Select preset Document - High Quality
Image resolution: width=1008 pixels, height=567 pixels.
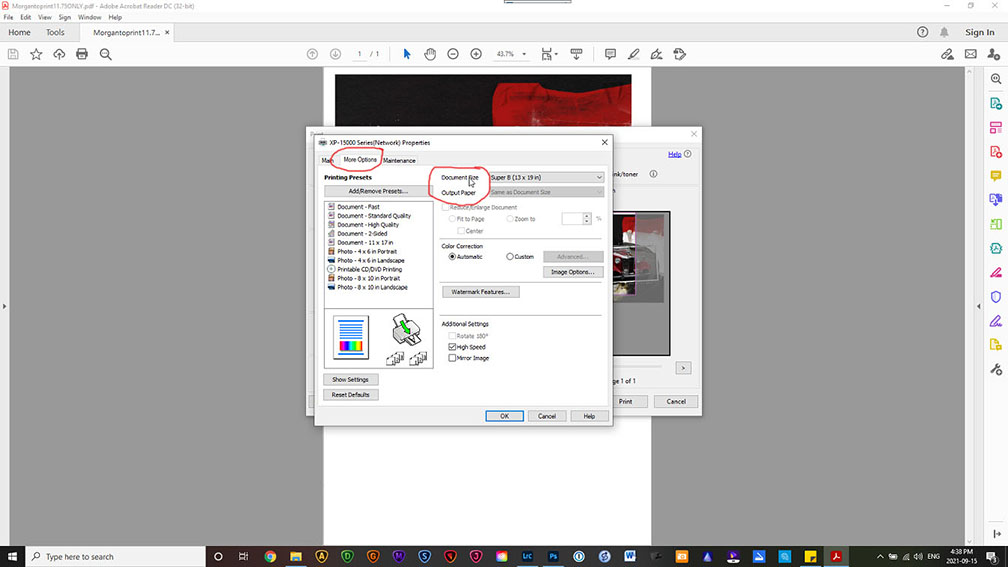(368, 225)
